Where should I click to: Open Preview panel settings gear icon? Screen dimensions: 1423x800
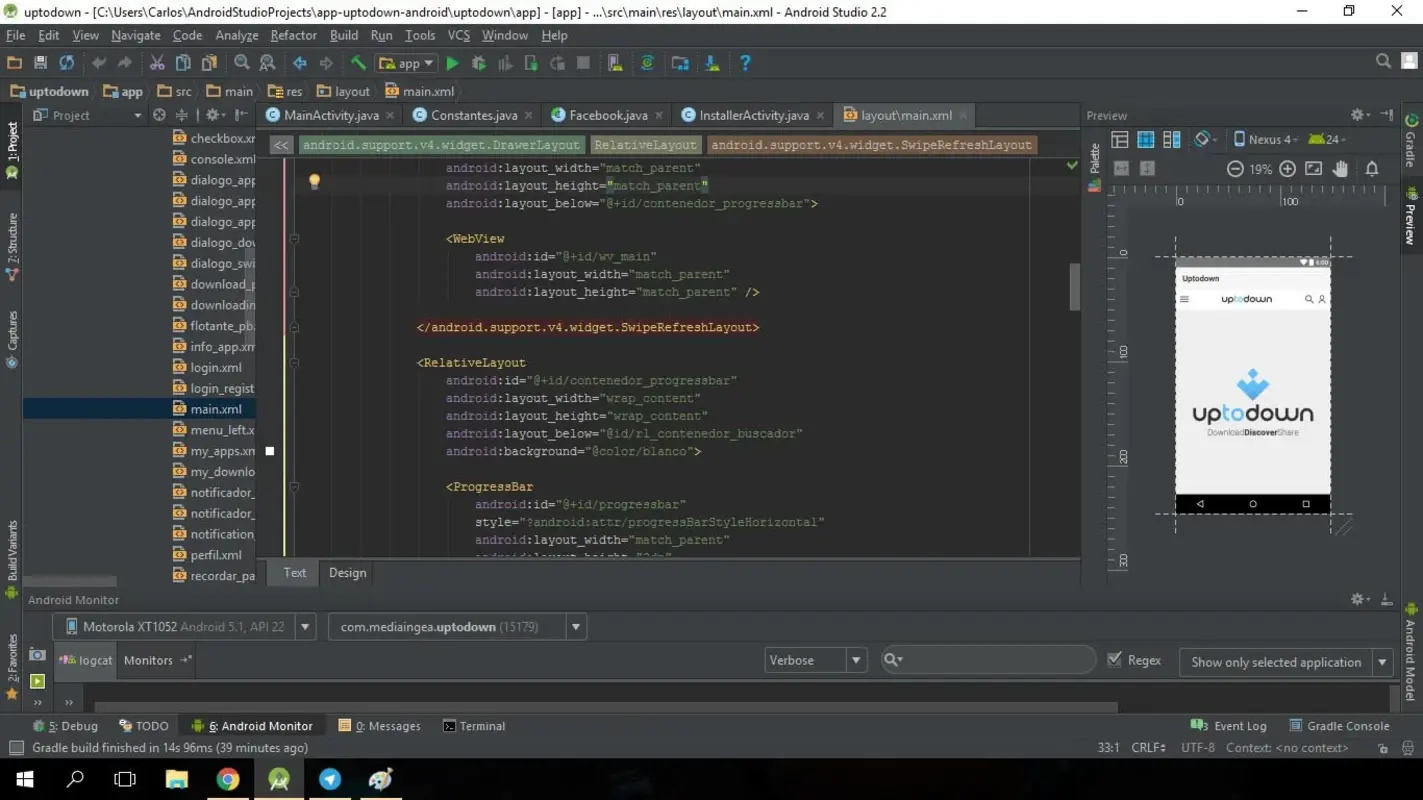(1357, 115)
